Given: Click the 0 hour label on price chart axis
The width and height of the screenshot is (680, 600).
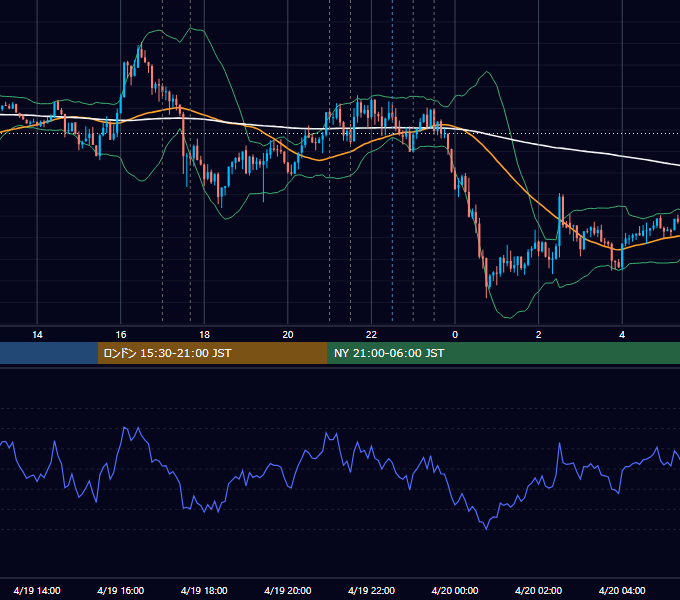Looking at the screenshot, I should click(x=455, y=335).
